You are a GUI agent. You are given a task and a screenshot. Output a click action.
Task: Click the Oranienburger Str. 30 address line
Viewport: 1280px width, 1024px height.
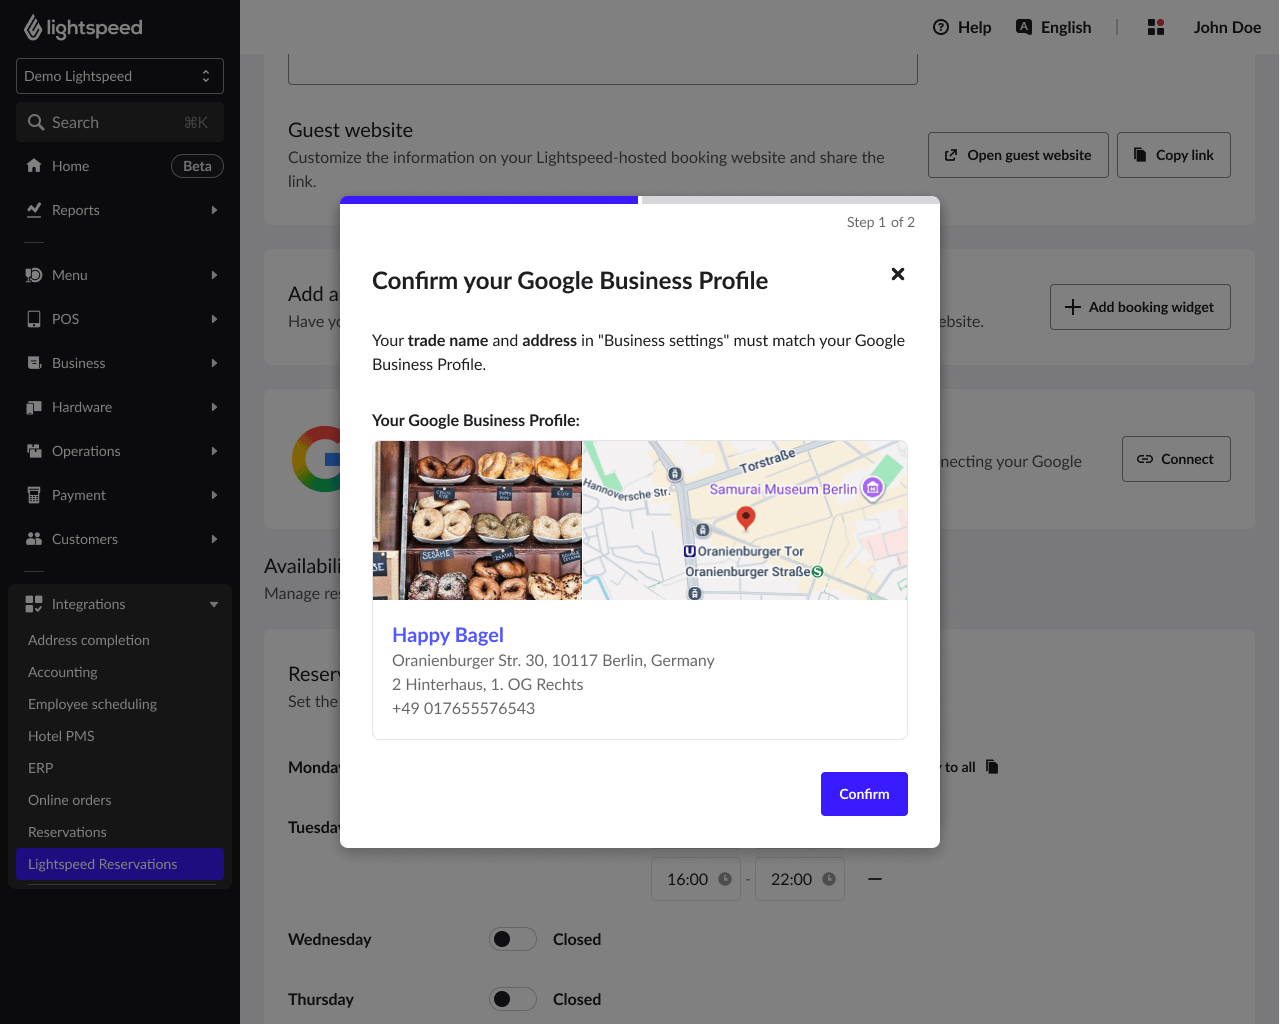[x=553, y=660]
